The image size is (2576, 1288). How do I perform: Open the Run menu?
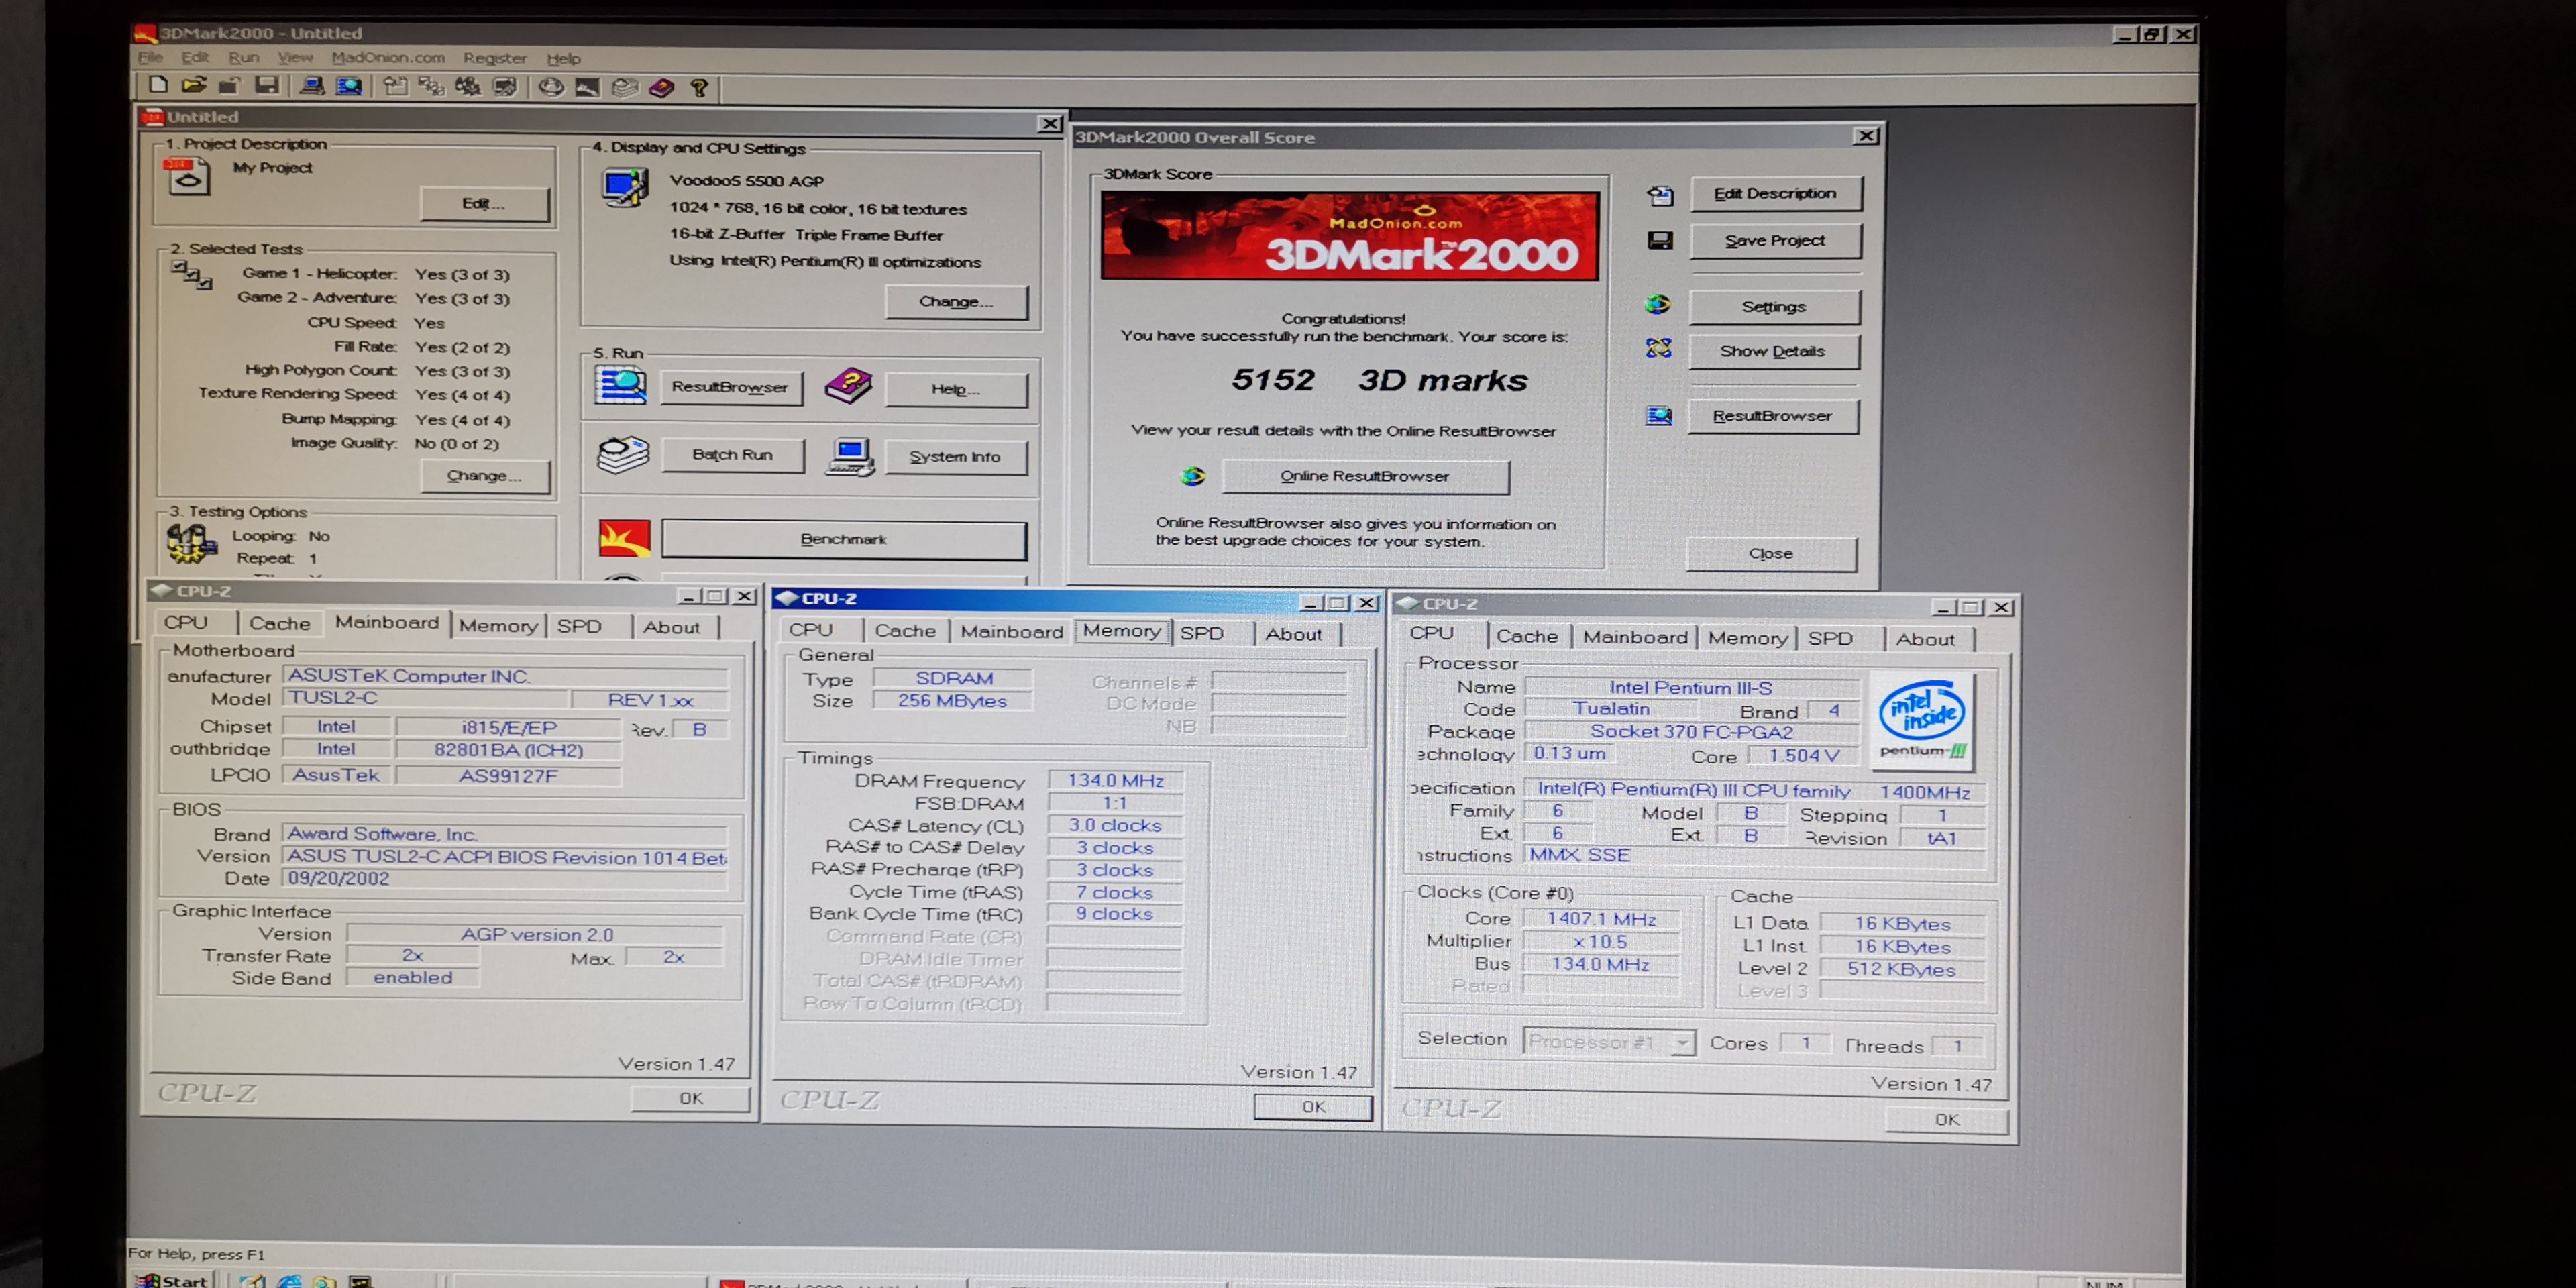point(243,57)
